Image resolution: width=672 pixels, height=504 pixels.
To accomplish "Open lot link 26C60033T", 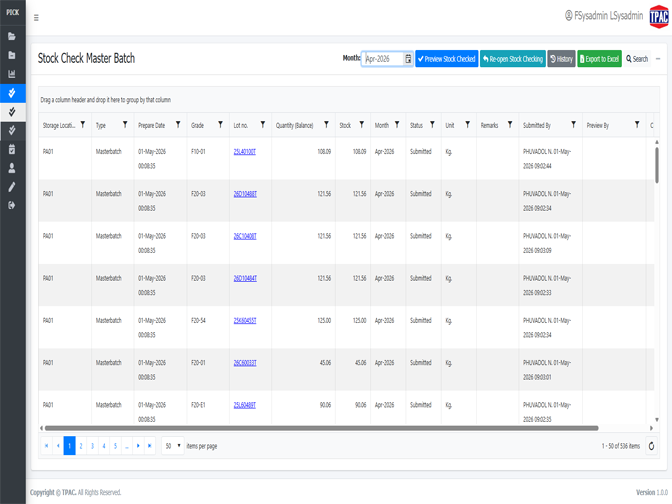I will pos(245,363).
